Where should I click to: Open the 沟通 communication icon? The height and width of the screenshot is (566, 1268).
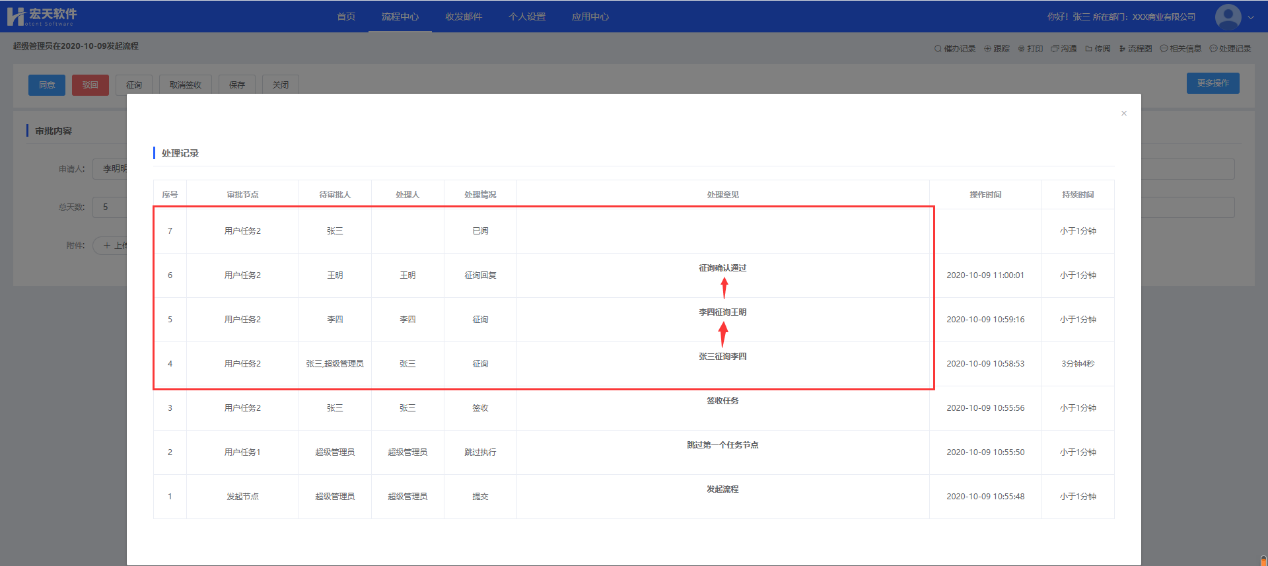coord(1064,48)
